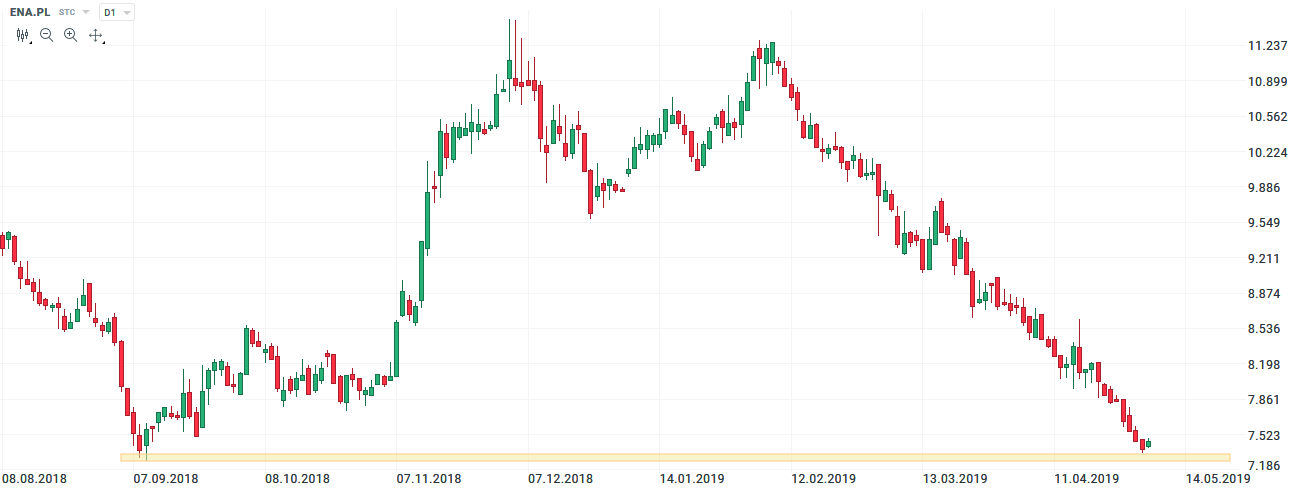Screen dimensions: 1307x492
Task: Select the 14.05.2019 date on the time axis
Action: [1217, 479]
